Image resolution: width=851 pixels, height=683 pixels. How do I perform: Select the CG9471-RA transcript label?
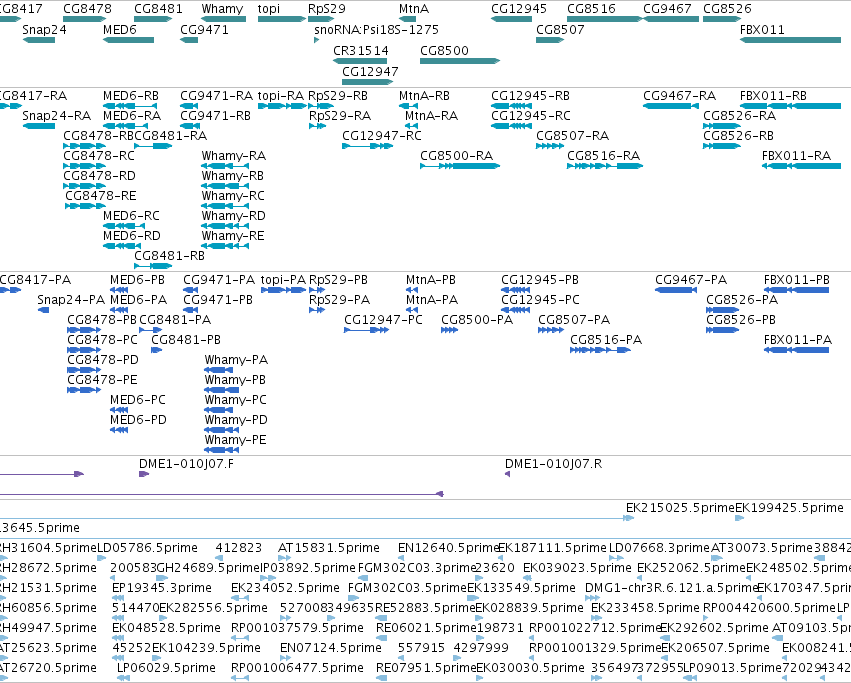(216, 96)
